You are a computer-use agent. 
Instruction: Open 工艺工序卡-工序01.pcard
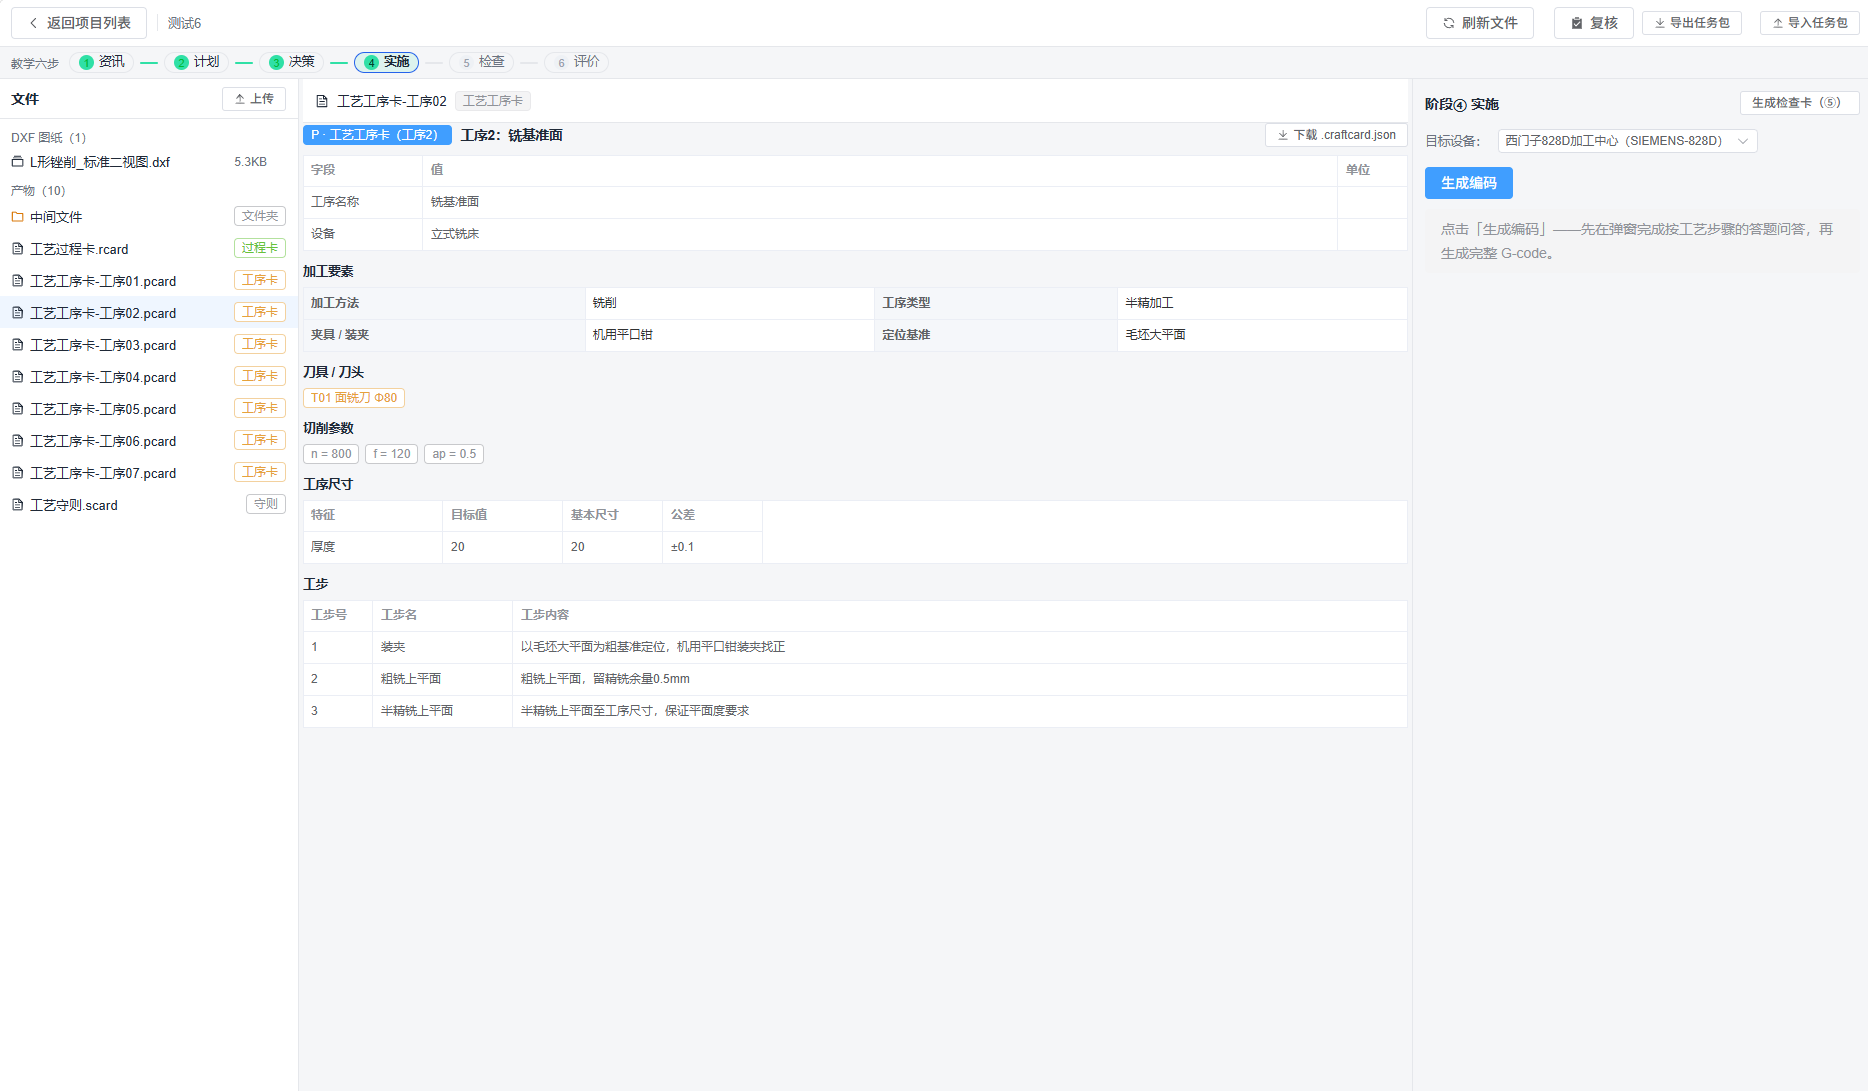(149, 281)
